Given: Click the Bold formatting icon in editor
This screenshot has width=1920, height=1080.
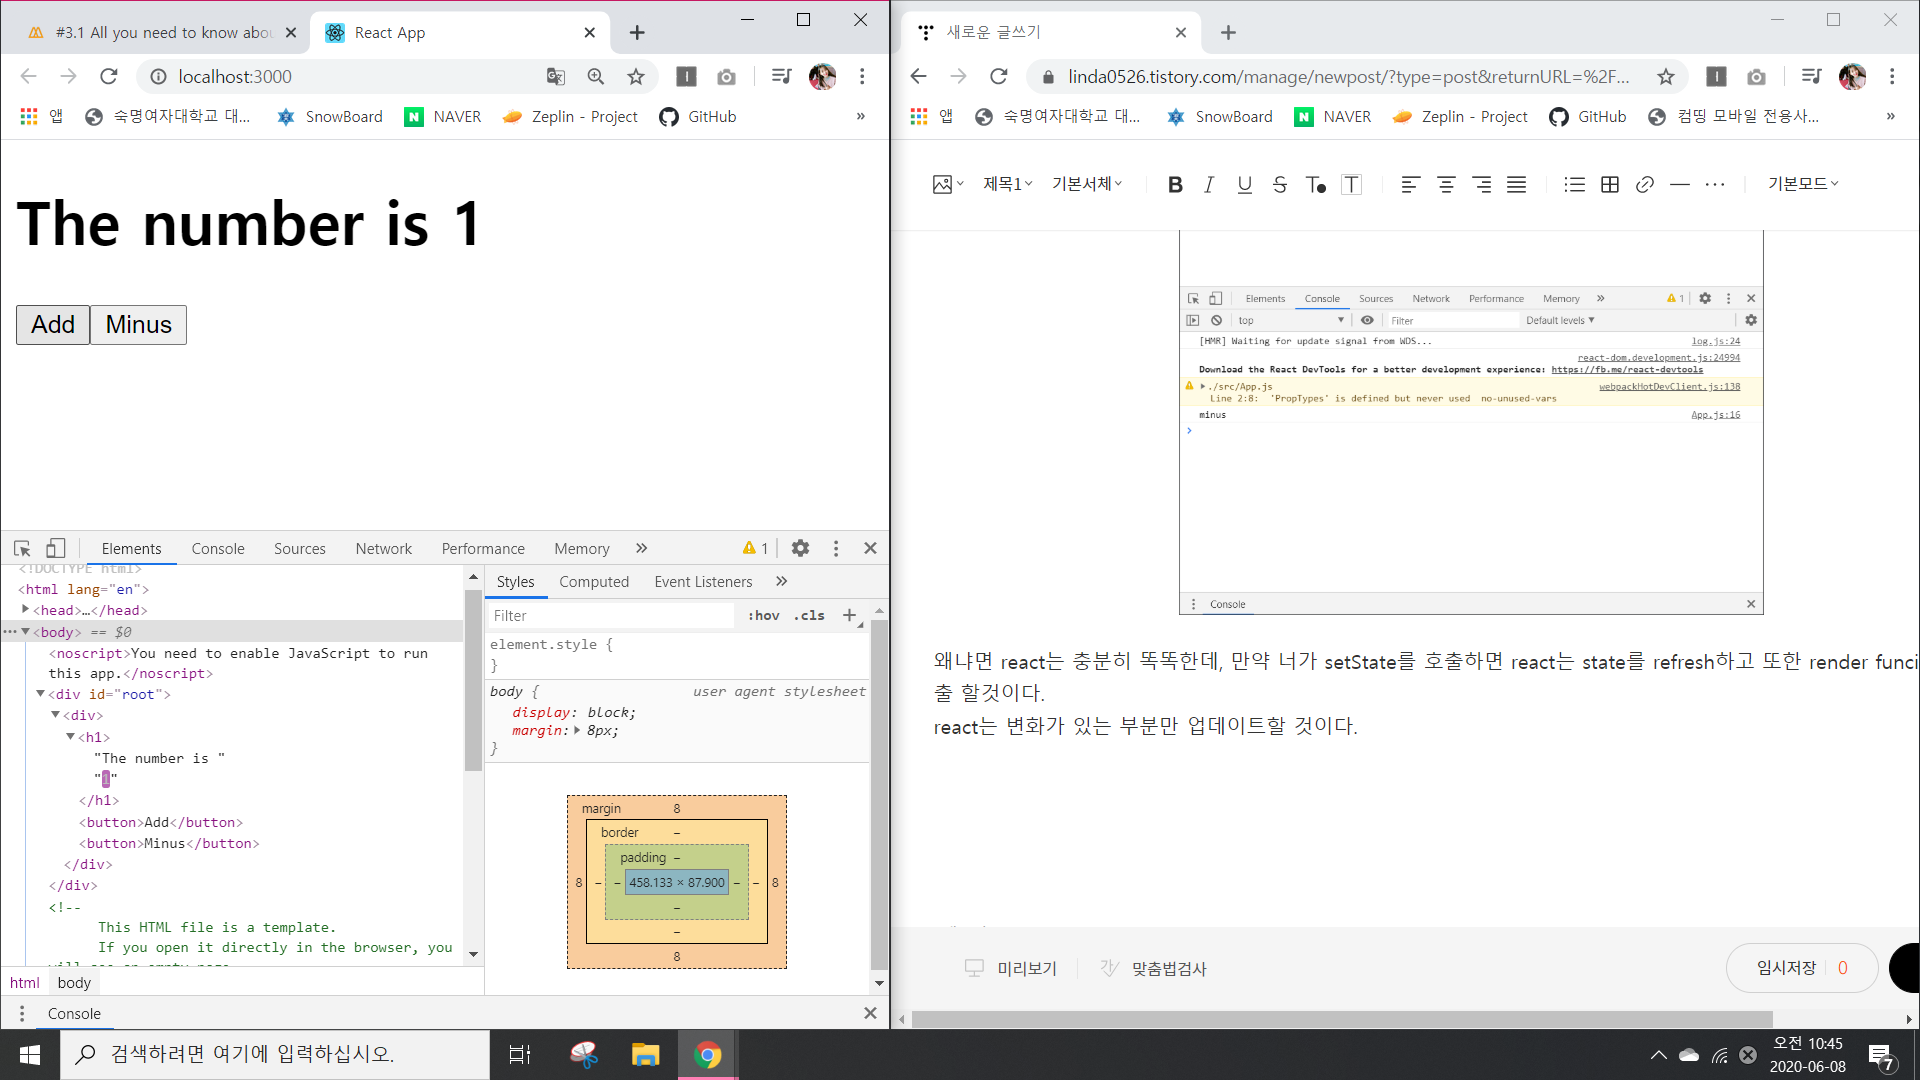Looking at the screenshot, I should (x=1175, y=184).
